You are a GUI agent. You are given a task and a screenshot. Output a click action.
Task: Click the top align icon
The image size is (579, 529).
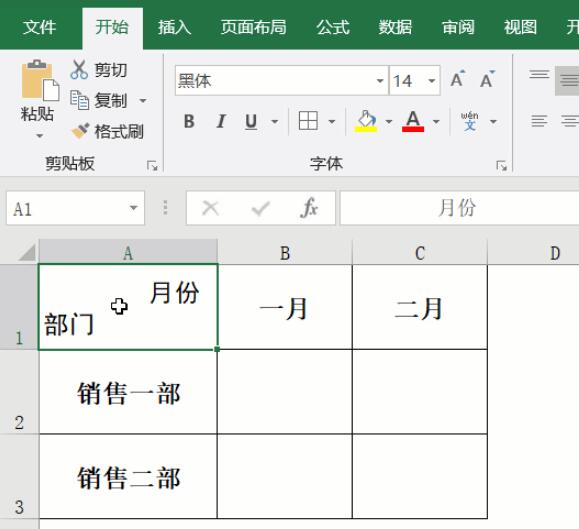pyautogui.click(x=539, y=75)
